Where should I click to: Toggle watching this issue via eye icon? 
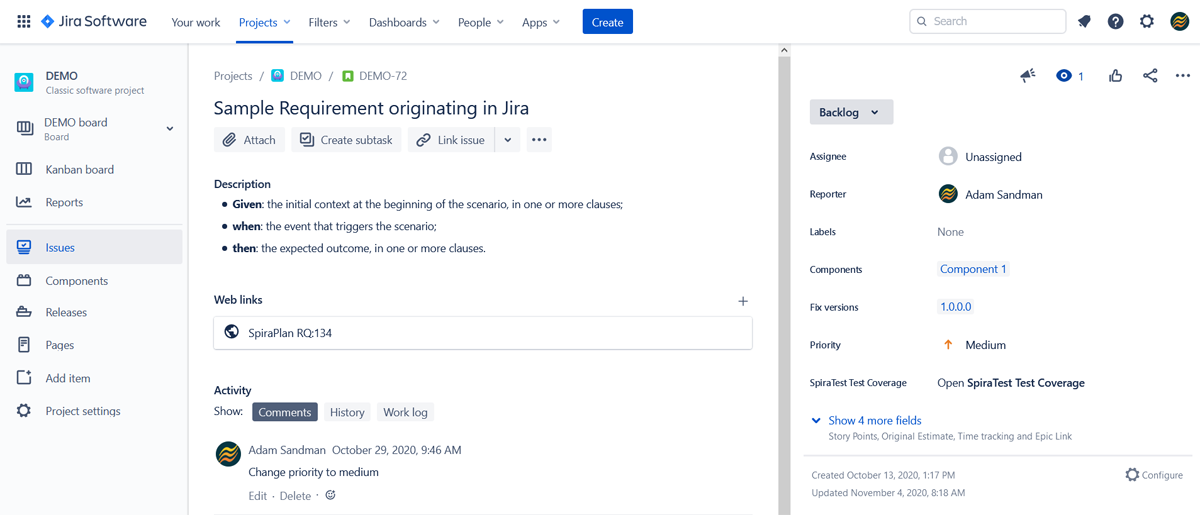point(1064,76)
